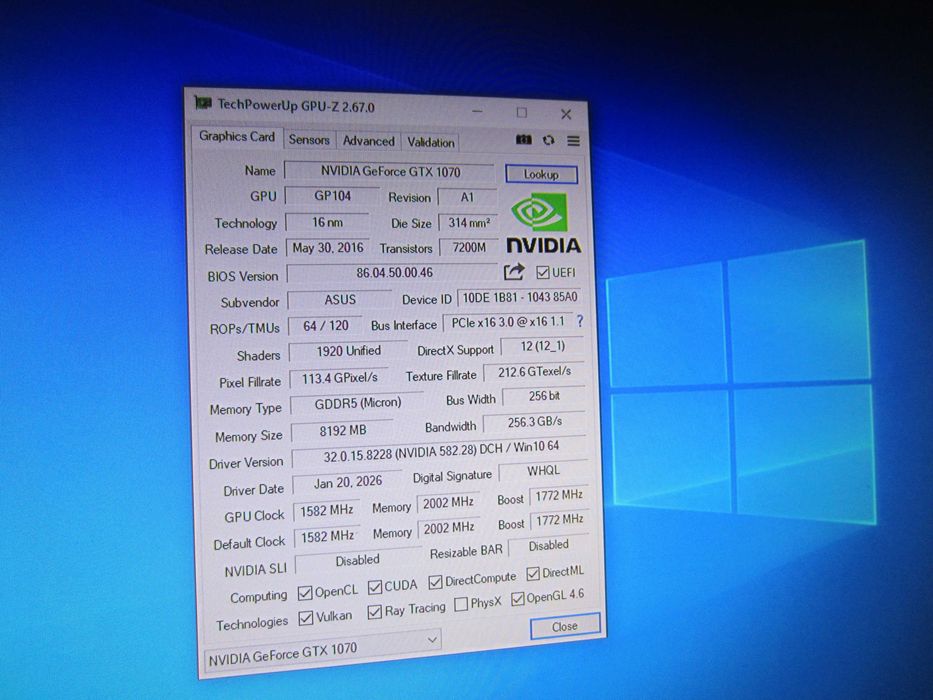This screenshot has width=933, height=700.
Task: Click the Resizable BAR value Disabled
Action: [x=548, y=545]
